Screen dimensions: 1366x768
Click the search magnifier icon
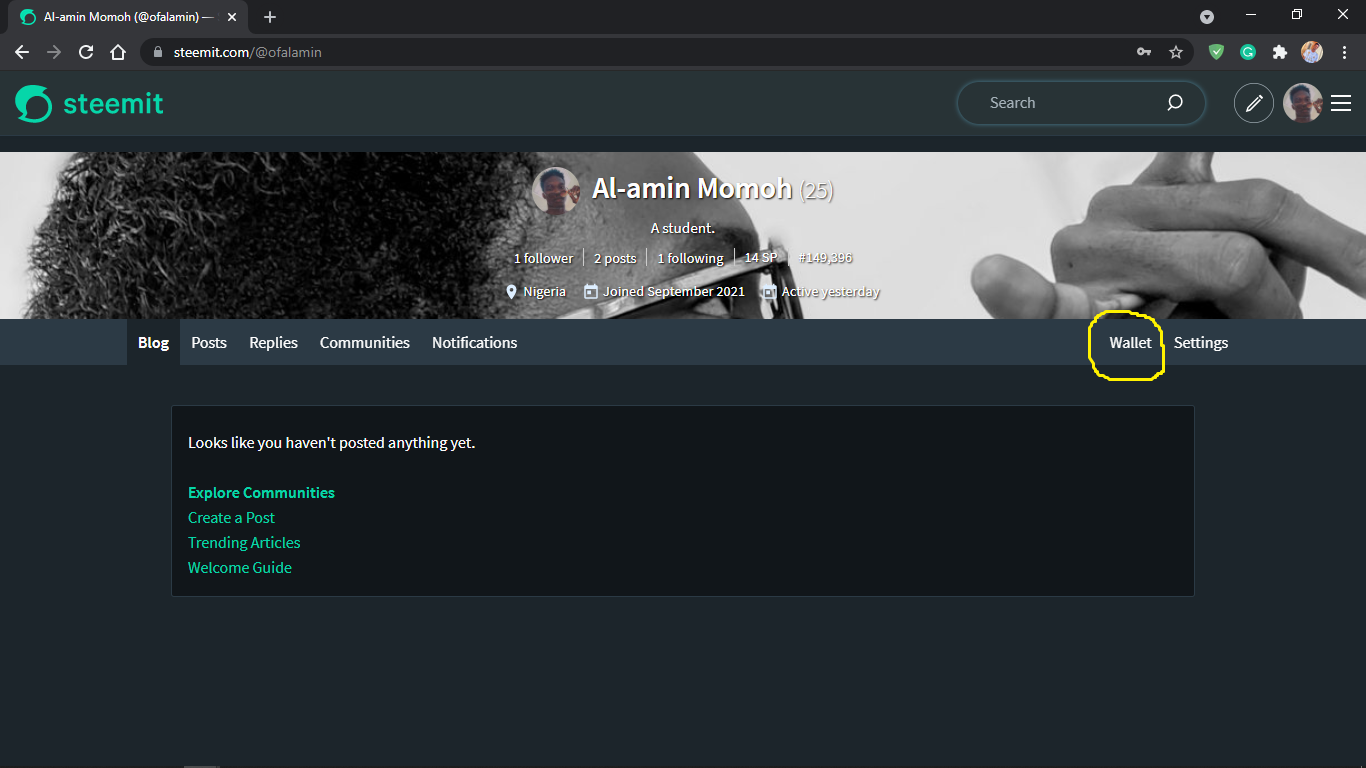click(1175, 103)
